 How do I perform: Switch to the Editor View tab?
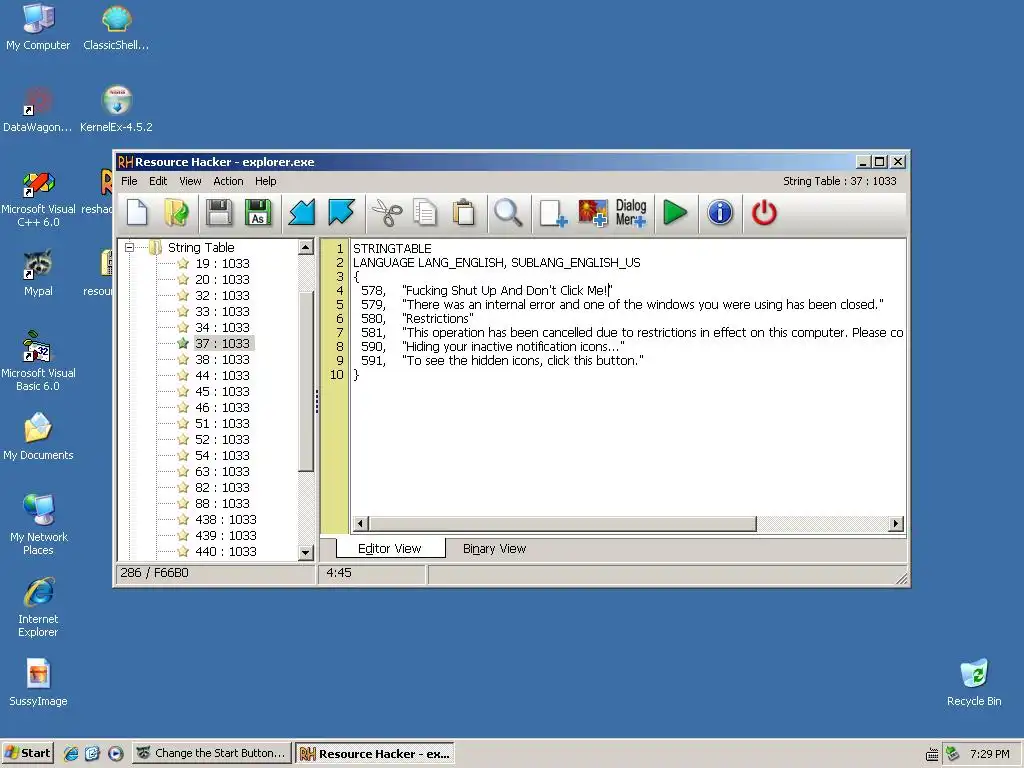(390, 549)
